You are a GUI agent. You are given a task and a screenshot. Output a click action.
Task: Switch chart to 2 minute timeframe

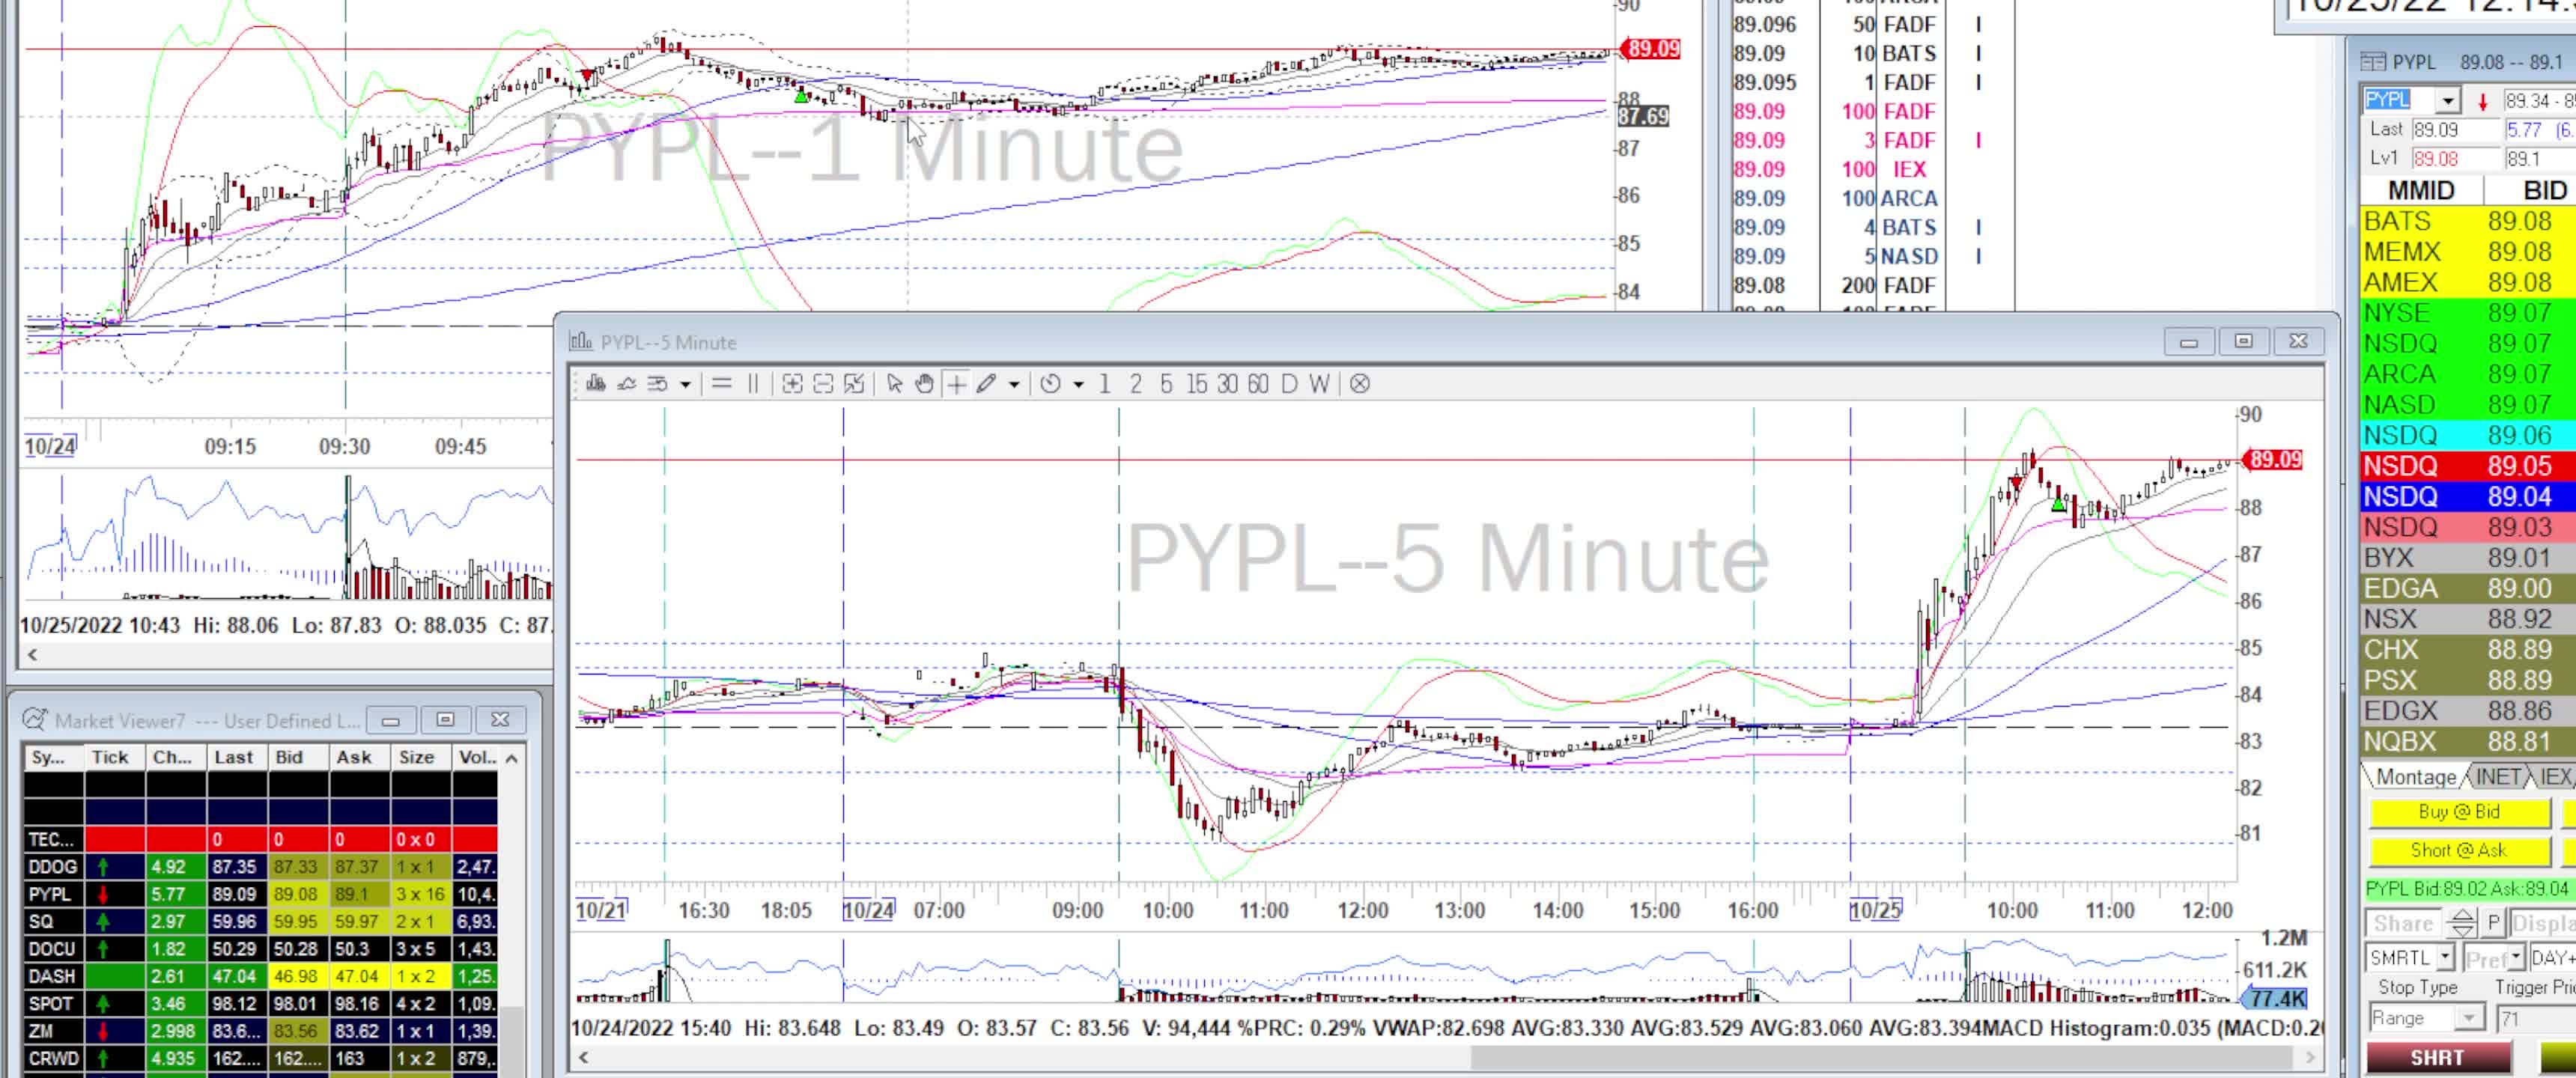point(1136,384)
